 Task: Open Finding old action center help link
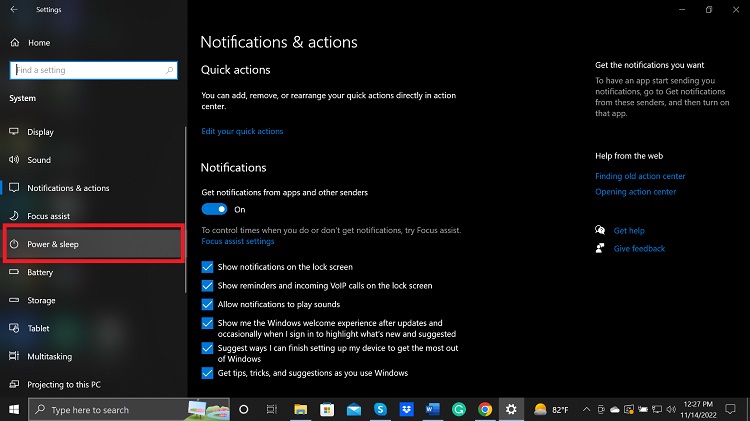point(640,176)
